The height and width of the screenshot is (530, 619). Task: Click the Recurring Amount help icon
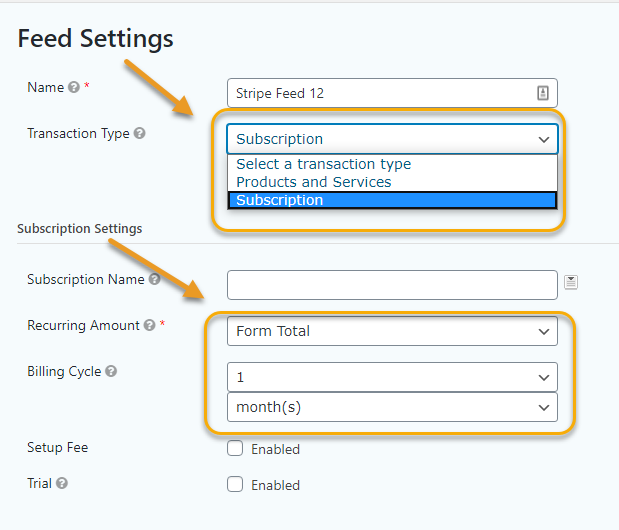[150, 325]
